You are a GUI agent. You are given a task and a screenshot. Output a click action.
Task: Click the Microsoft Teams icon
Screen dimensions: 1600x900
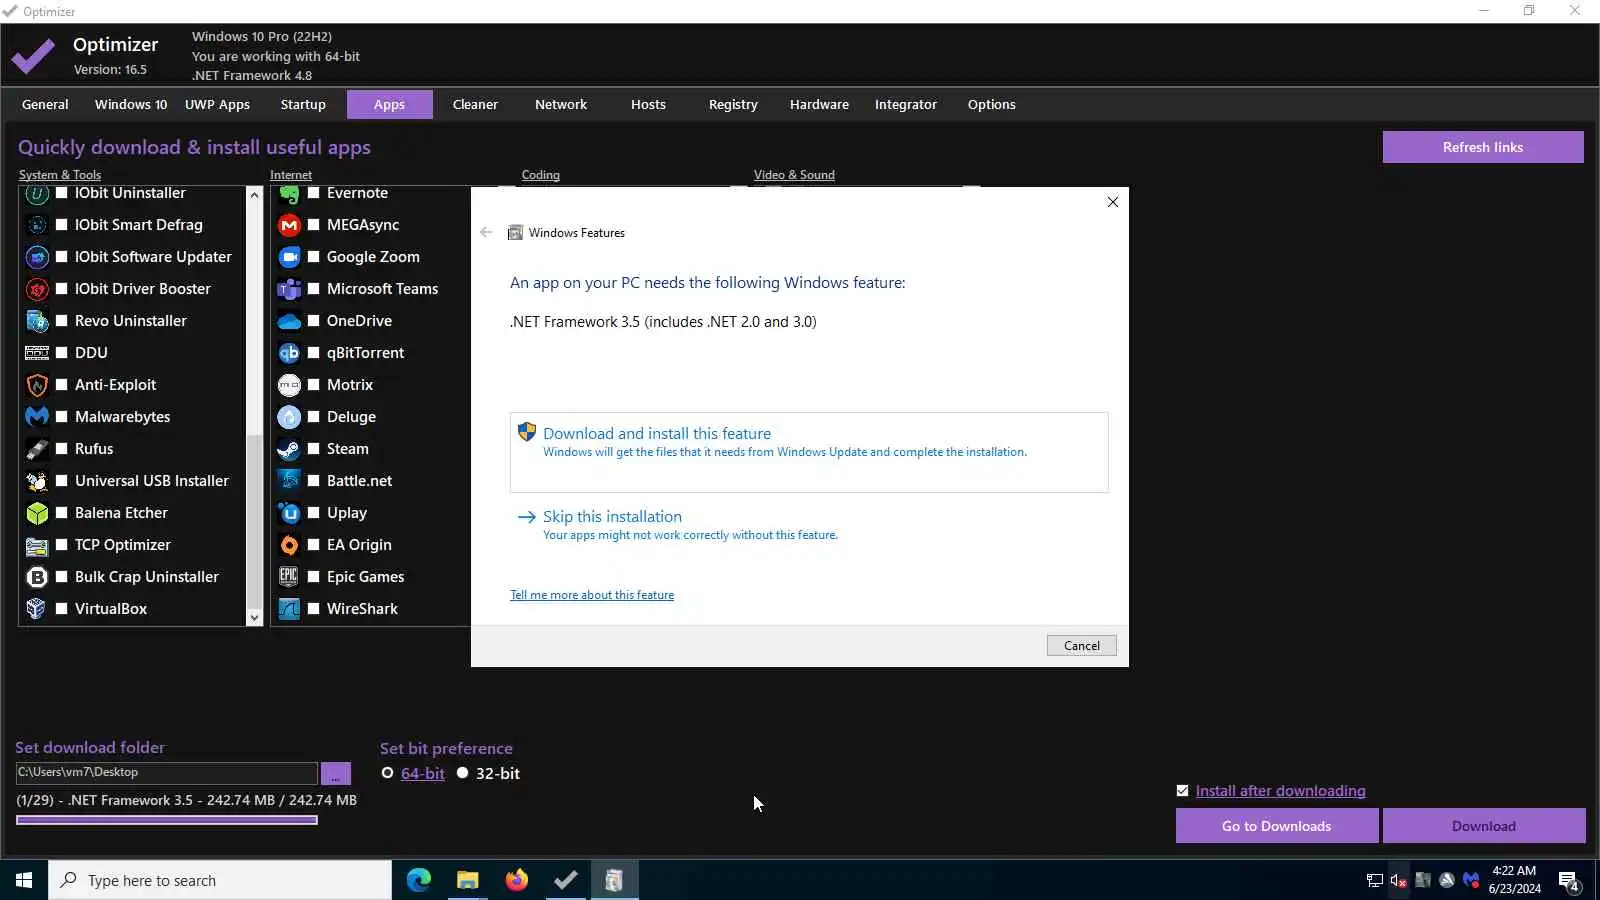tap(289, 289)
